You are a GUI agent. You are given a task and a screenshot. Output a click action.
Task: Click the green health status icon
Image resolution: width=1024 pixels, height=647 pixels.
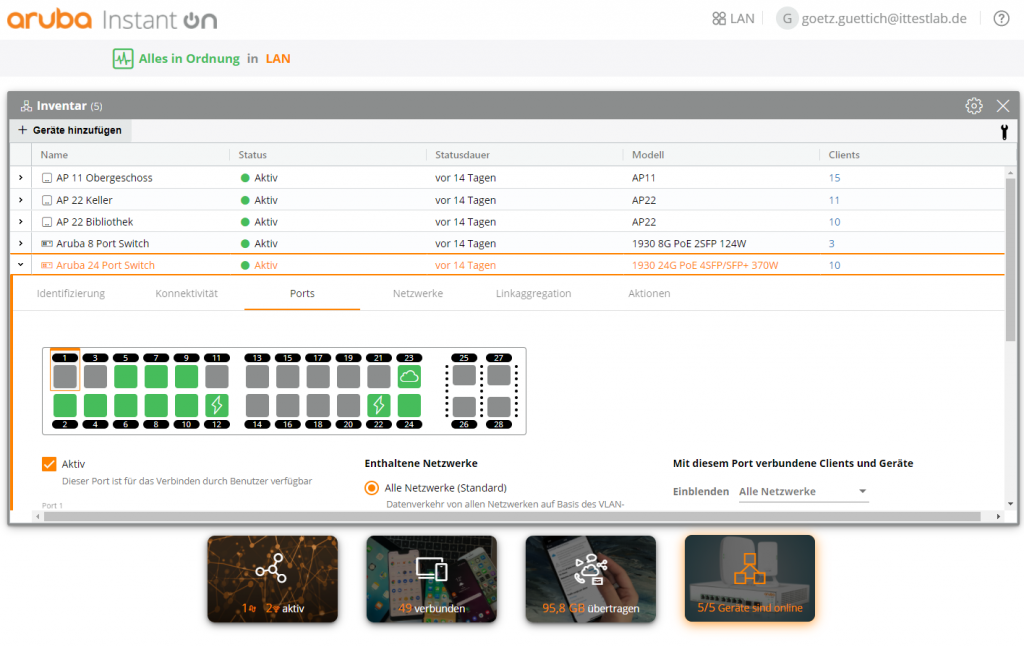point(123,59)
